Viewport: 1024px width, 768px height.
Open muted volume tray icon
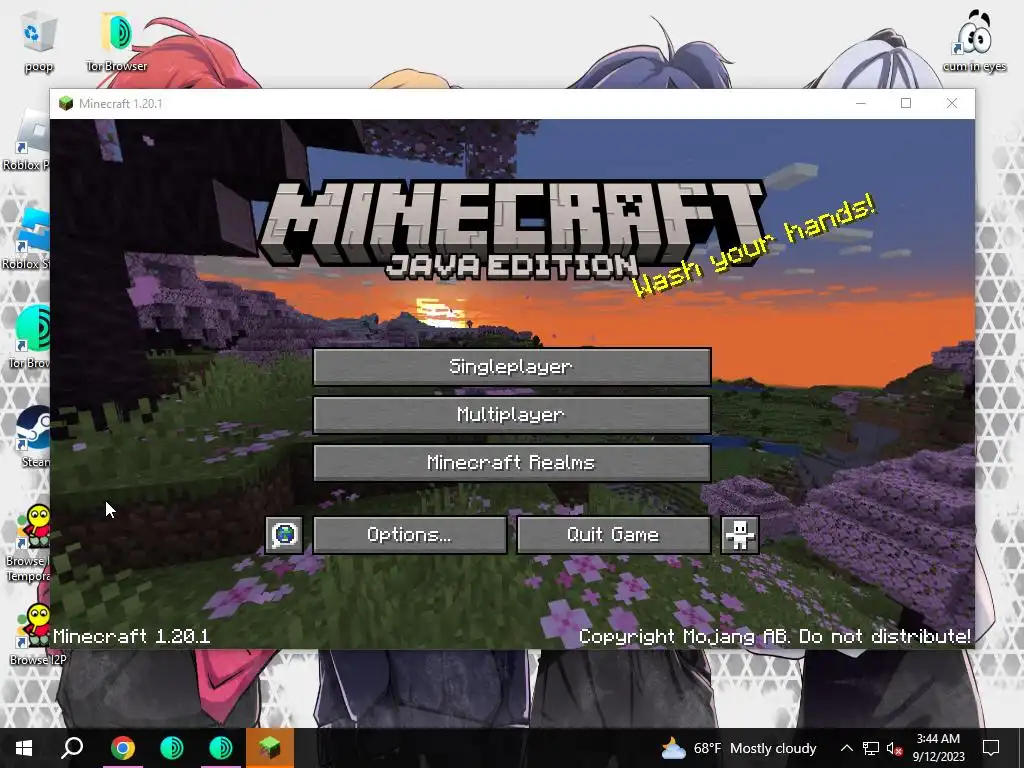[894, 748]
